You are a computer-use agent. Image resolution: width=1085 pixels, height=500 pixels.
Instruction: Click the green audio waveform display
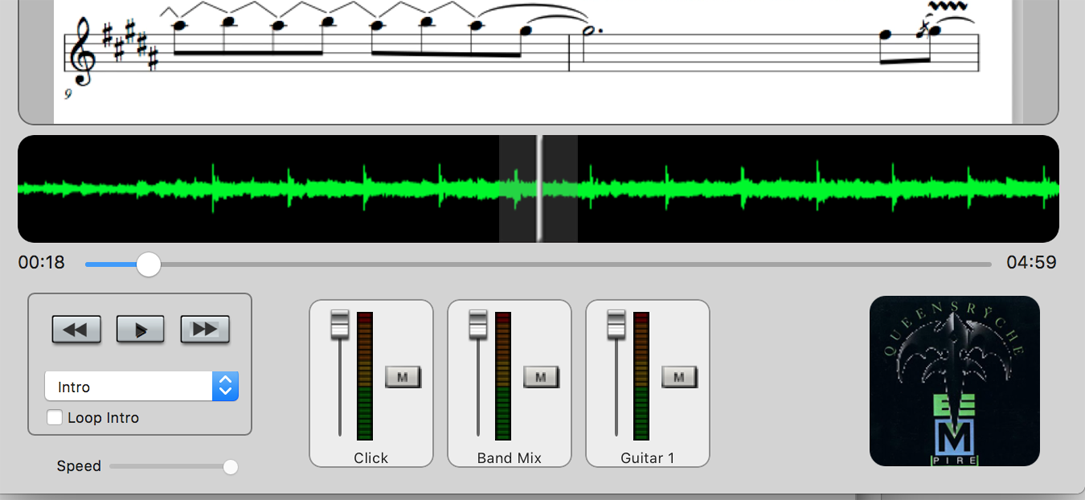(800, 189)
